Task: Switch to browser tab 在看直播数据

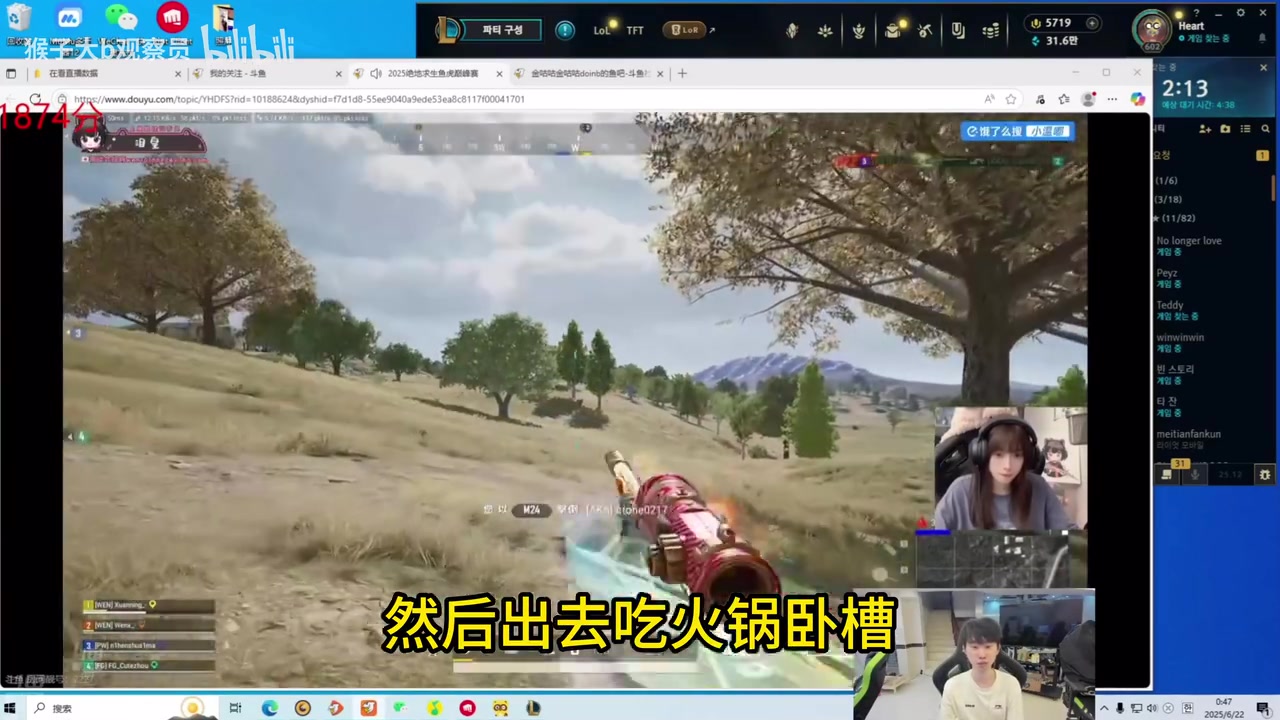Action: click(x=105, y=73)
